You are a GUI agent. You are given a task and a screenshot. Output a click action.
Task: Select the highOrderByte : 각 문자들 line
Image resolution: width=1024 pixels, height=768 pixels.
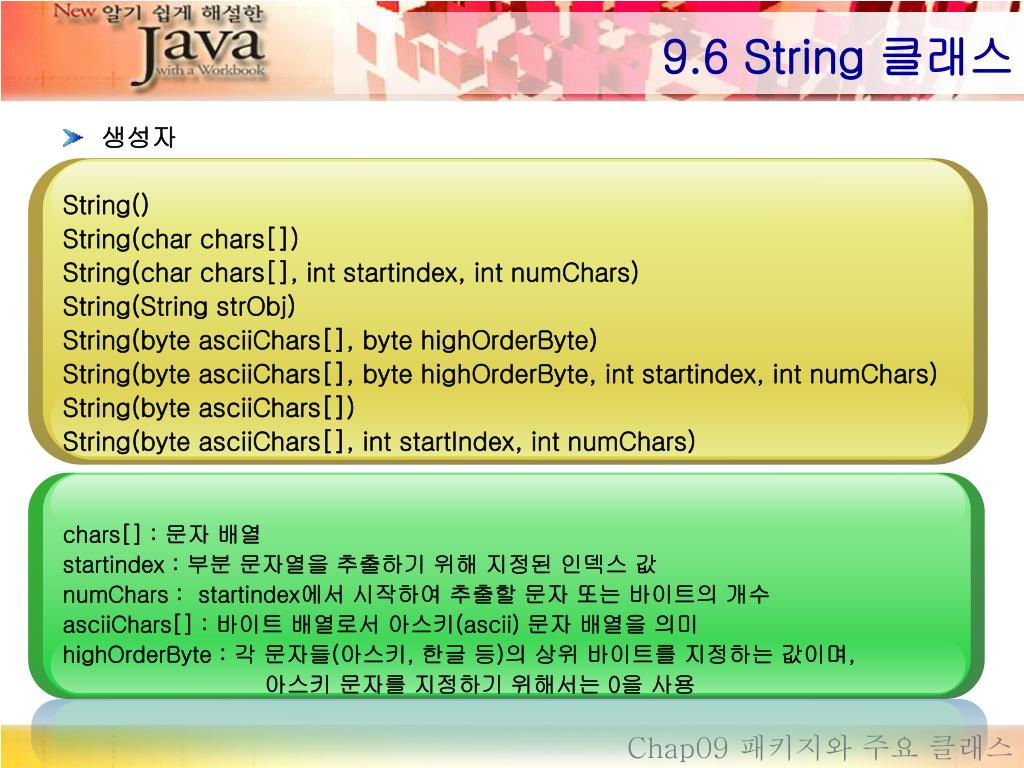click(458, 654)
